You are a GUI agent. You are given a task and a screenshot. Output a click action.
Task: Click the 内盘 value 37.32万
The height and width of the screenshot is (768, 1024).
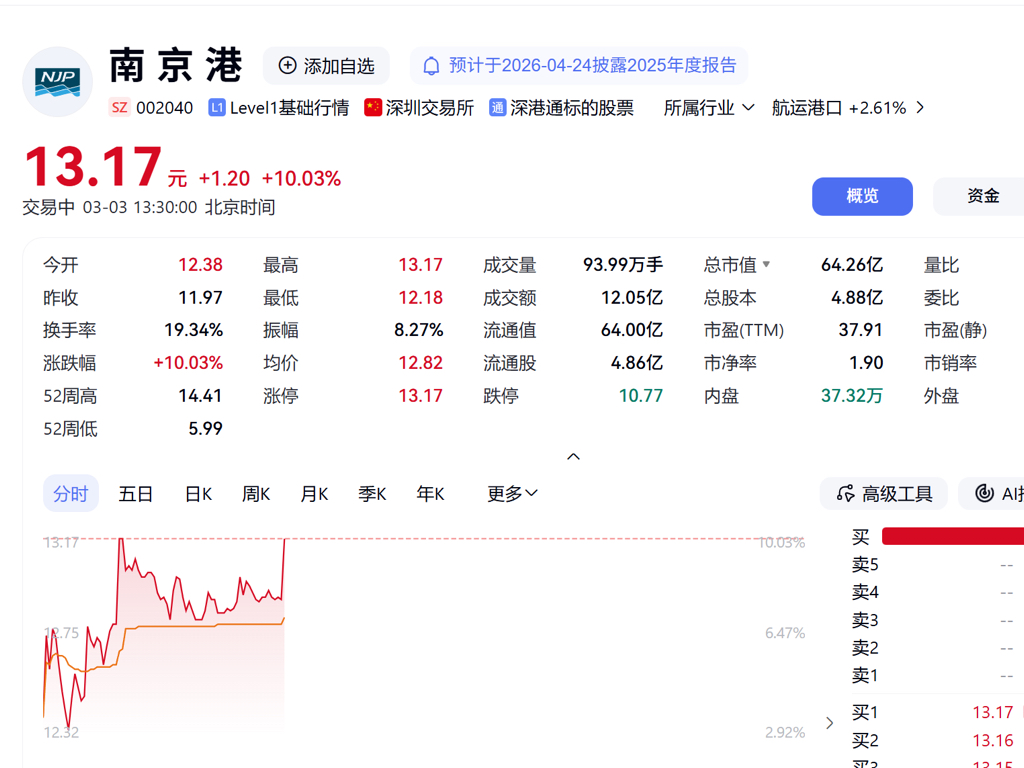click(x=852, y=396)
